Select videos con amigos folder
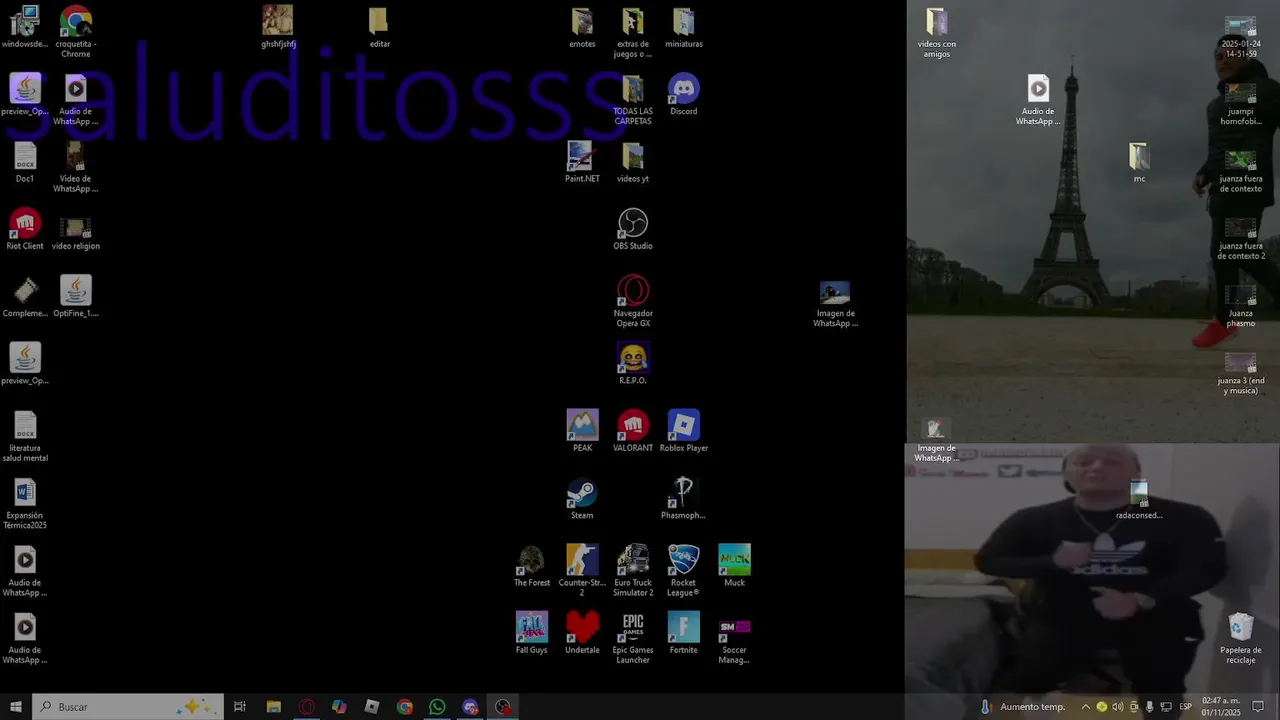The width and height of the screenshot is (1280, 720). [x=937, y=32]
